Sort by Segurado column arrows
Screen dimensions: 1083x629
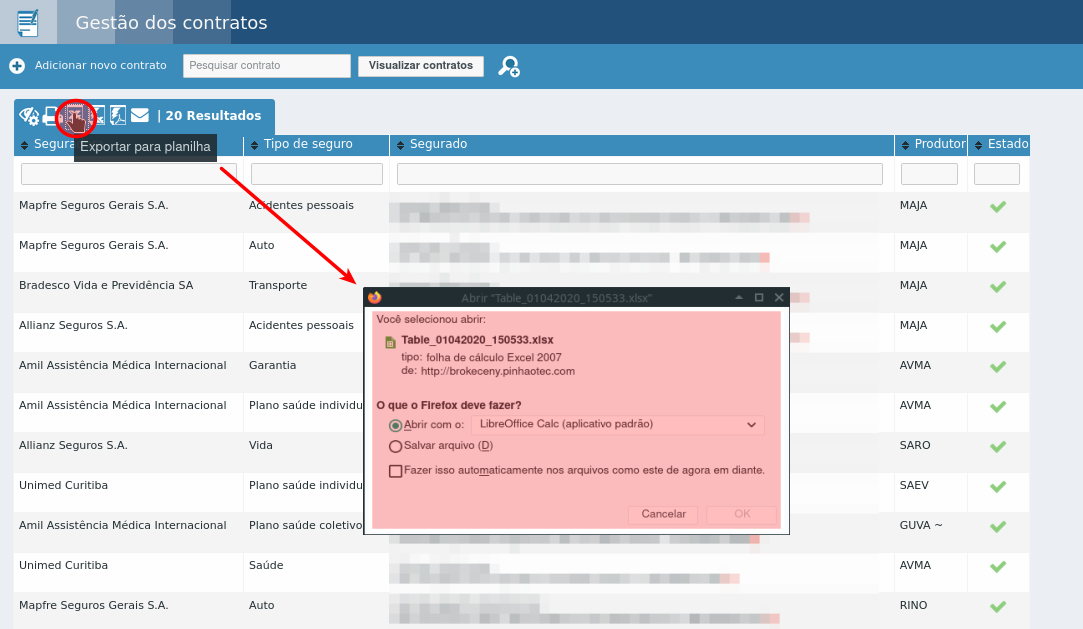[x=401, y=145]
